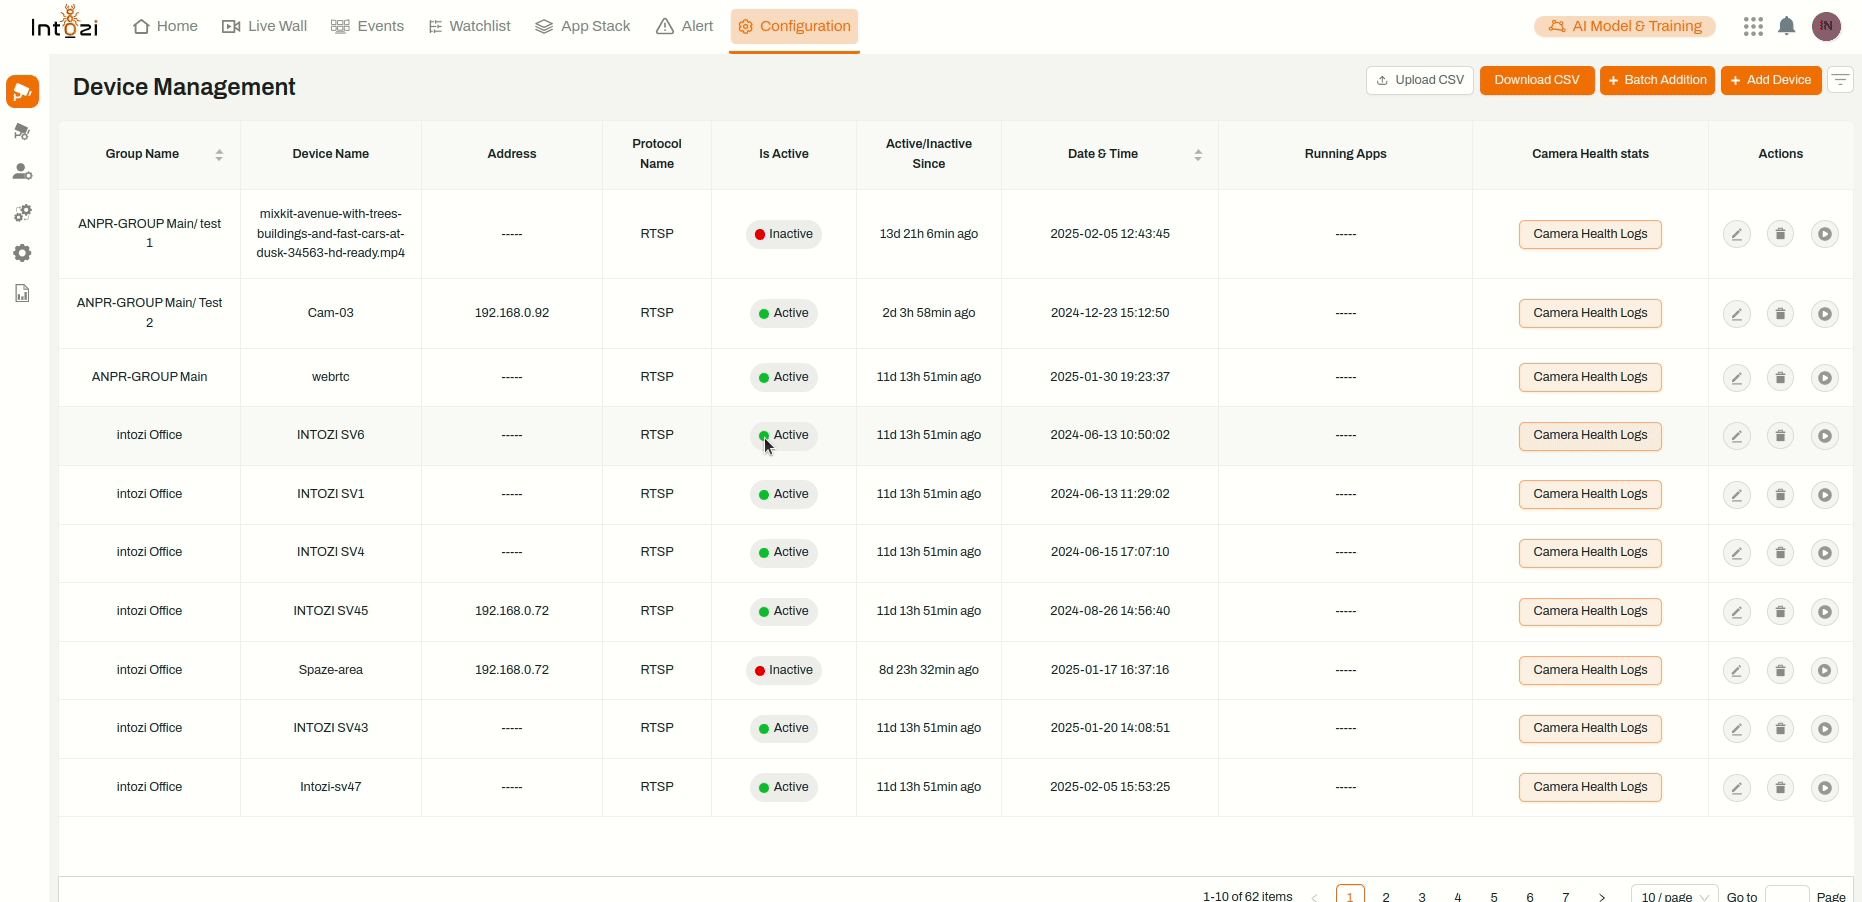Delete the Spaze-area device
Screen dimensions: 1862x902
click(1780, 671)
